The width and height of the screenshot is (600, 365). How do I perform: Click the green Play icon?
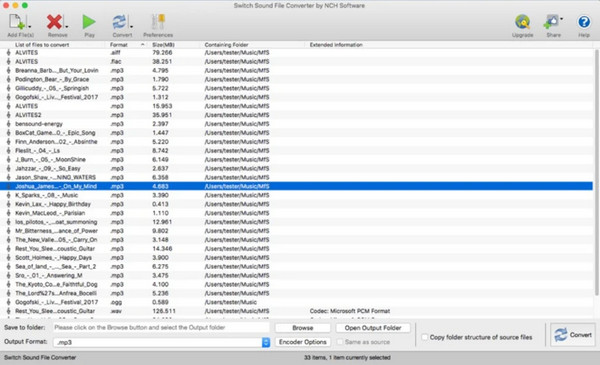click(x=89, y=22)
